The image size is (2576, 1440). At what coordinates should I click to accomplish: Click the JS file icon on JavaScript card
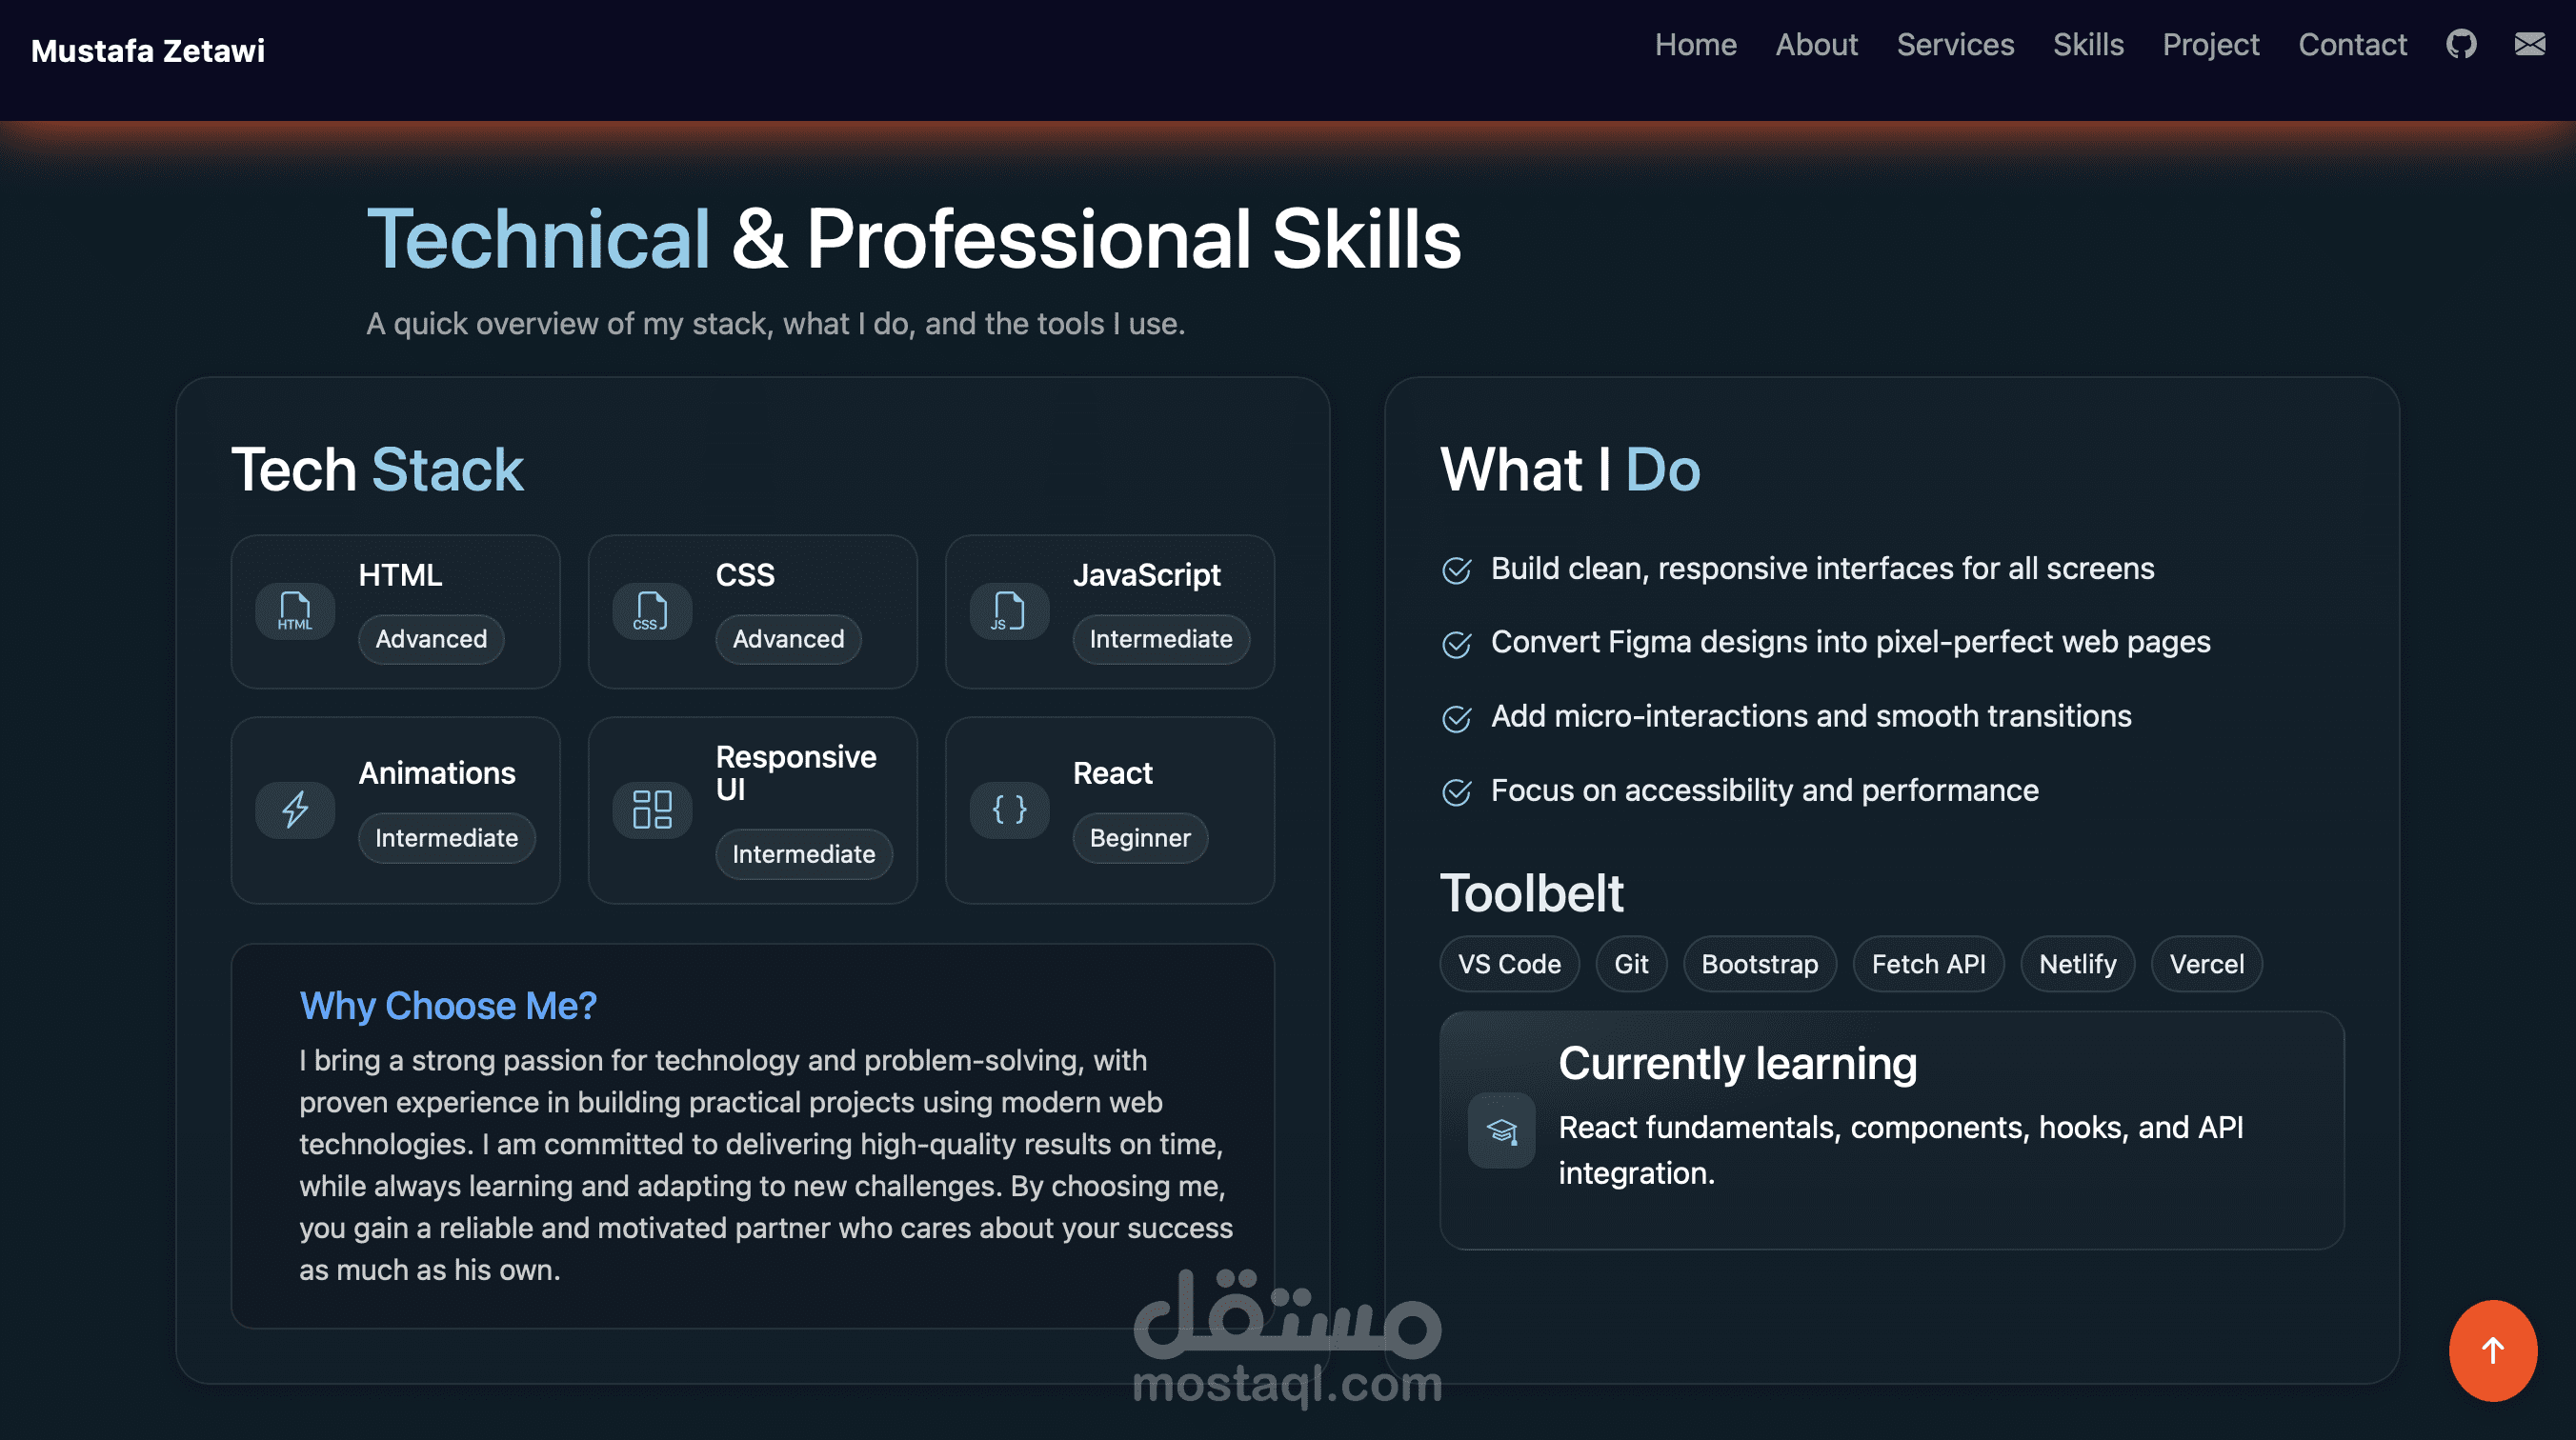1009,611
